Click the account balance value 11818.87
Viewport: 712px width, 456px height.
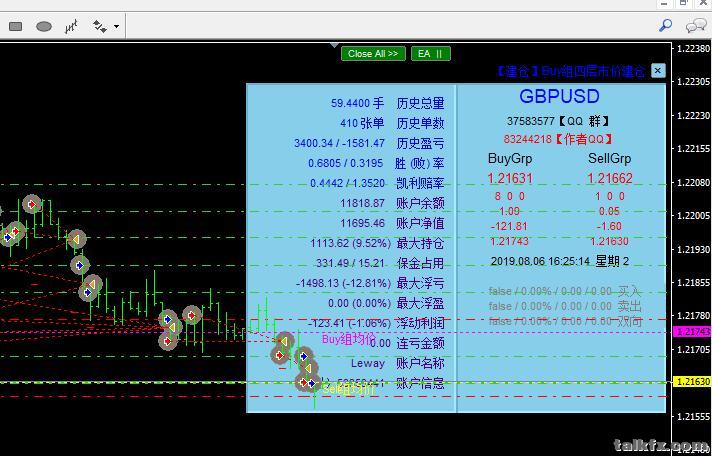[x=362, y=203]
